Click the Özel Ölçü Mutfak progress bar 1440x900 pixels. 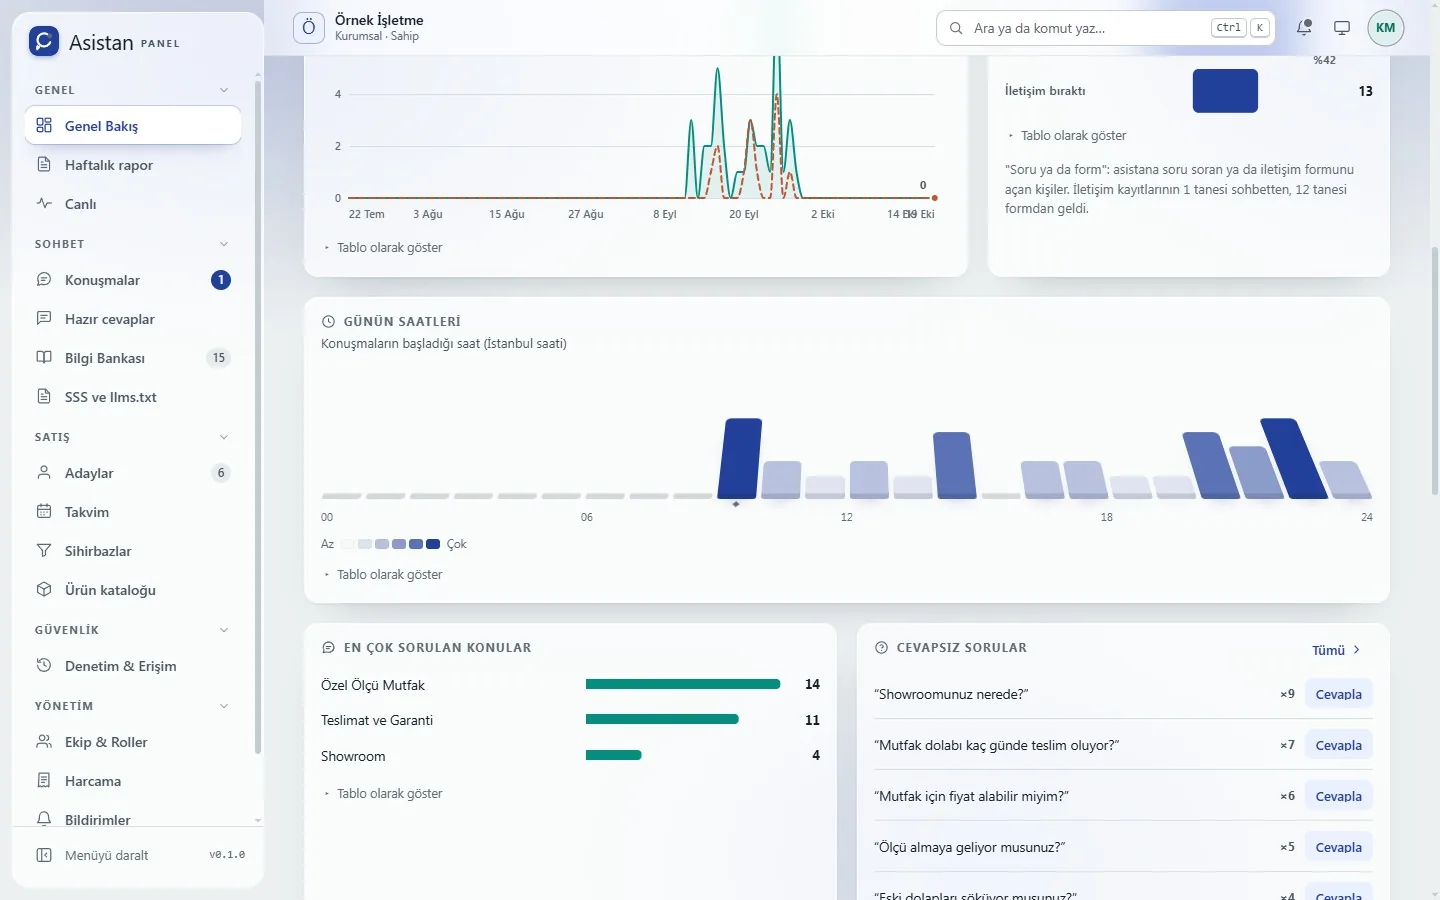(x=683, y=684)
